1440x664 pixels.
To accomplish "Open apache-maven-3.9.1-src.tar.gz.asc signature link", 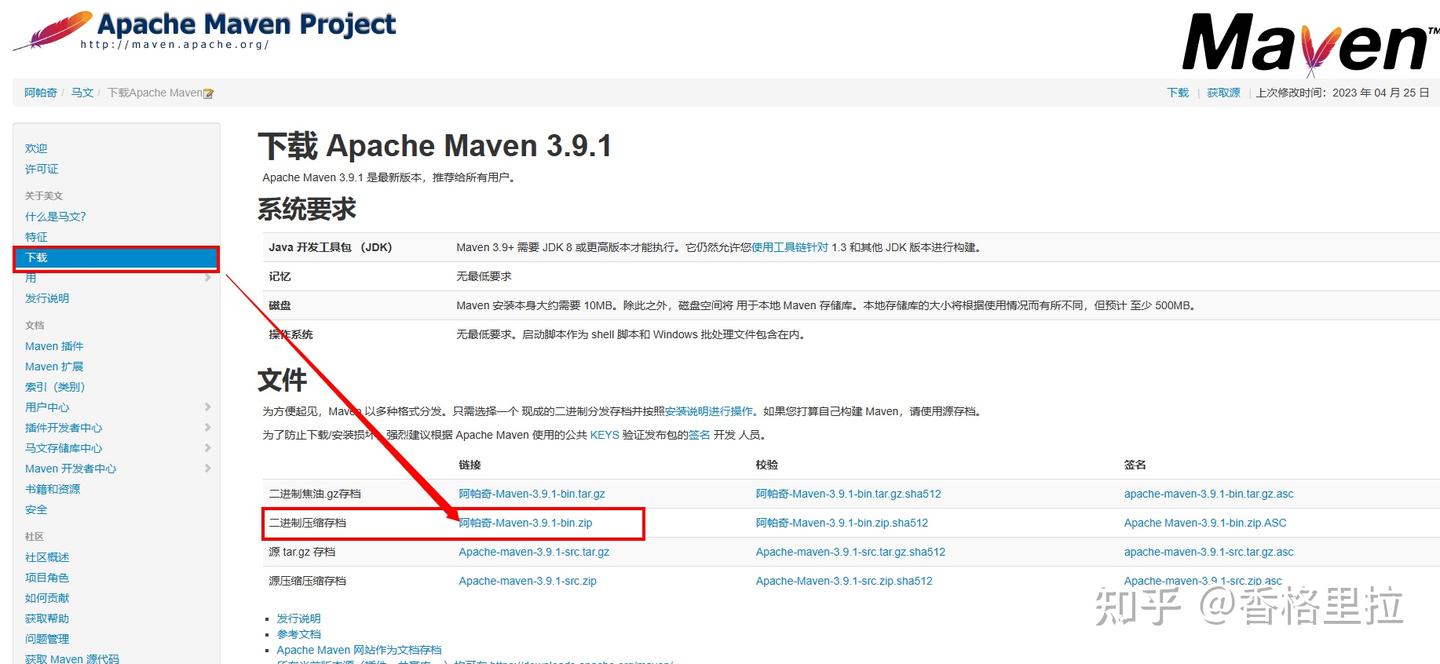I will tap(1209, 552).
